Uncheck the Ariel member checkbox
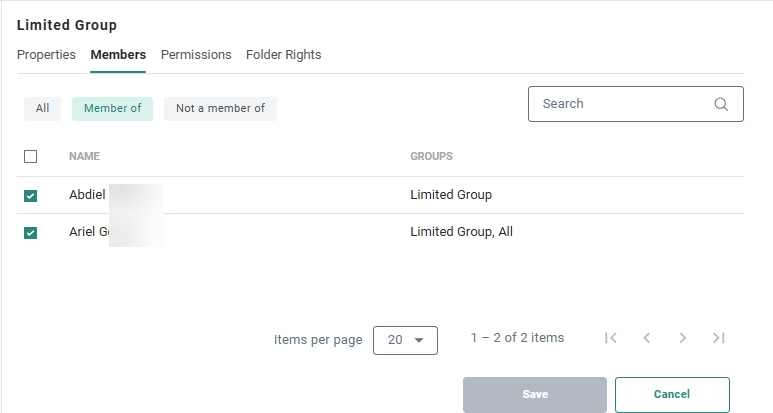The height and width of the screenshot is (413, 773). coord(30,233)
